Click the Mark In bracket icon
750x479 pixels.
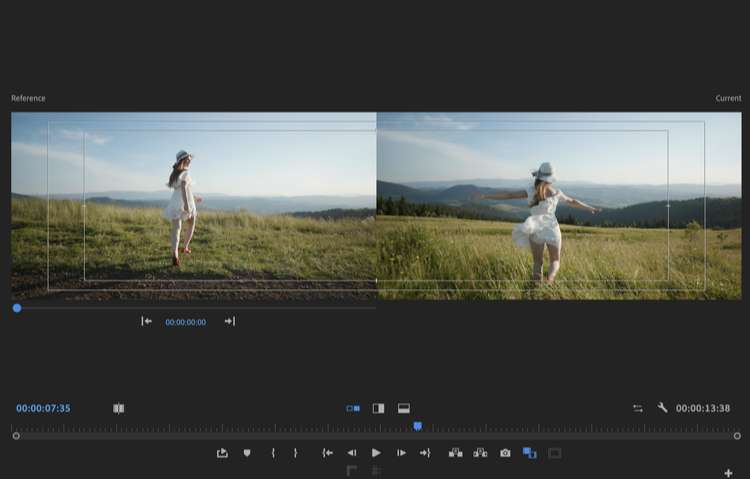click(273, 453)
